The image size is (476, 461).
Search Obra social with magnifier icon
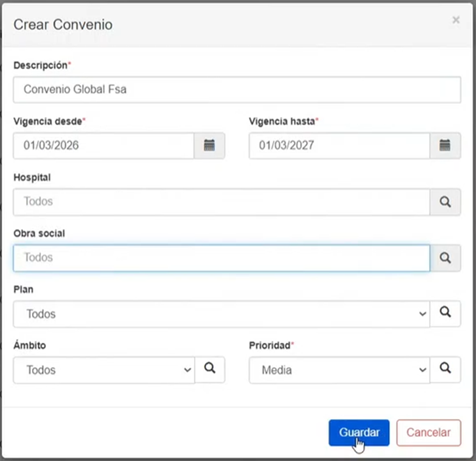point(445,258)
